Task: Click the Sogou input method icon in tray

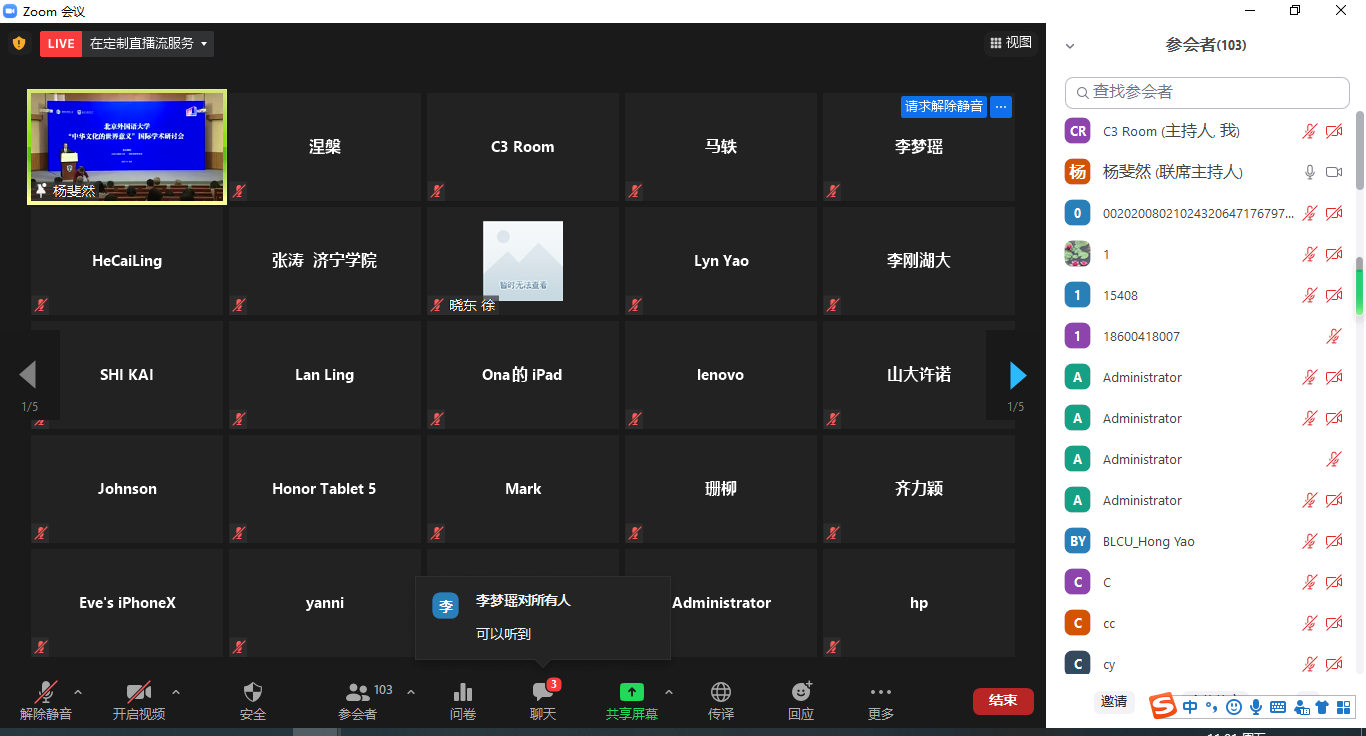Action: point(1163,706)
